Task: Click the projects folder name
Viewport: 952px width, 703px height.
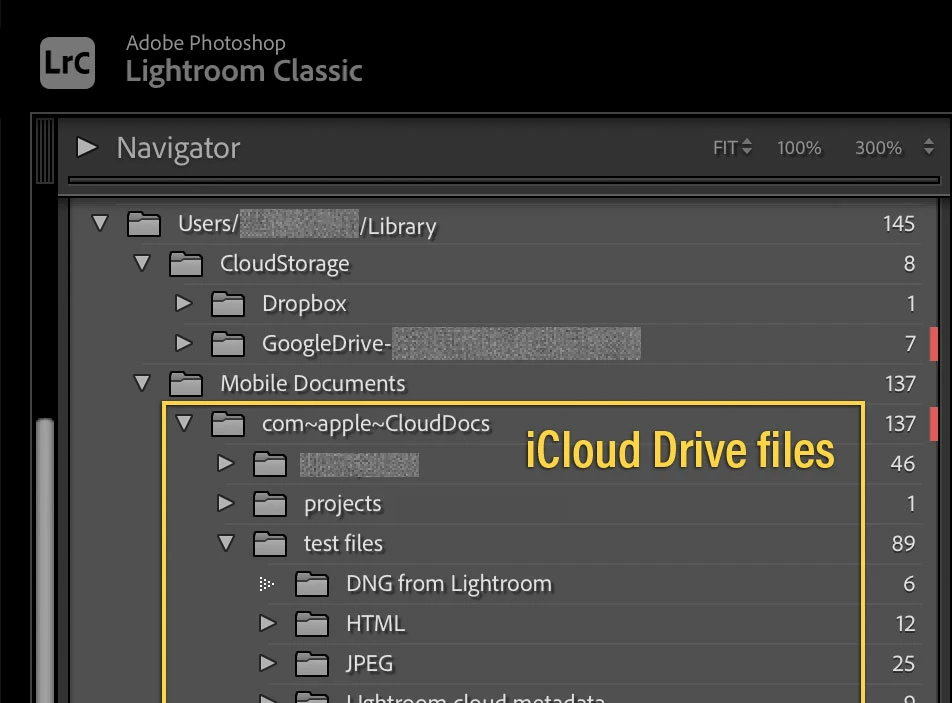Action: (x=343, y=504)
